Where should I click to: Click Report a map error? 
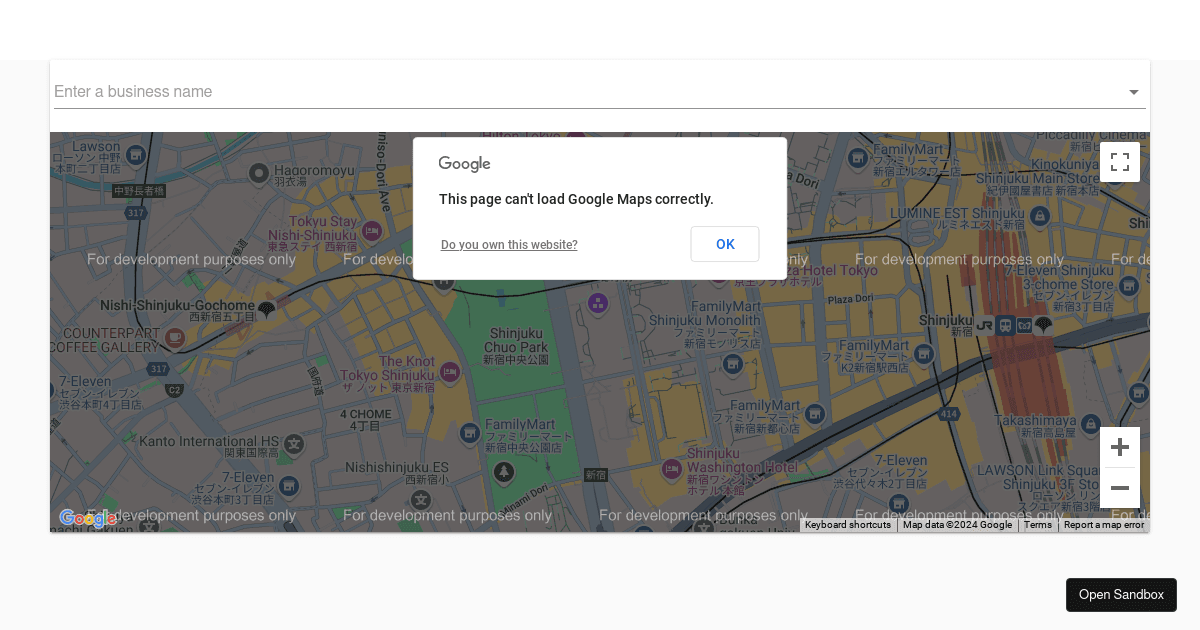point(1104,525)
